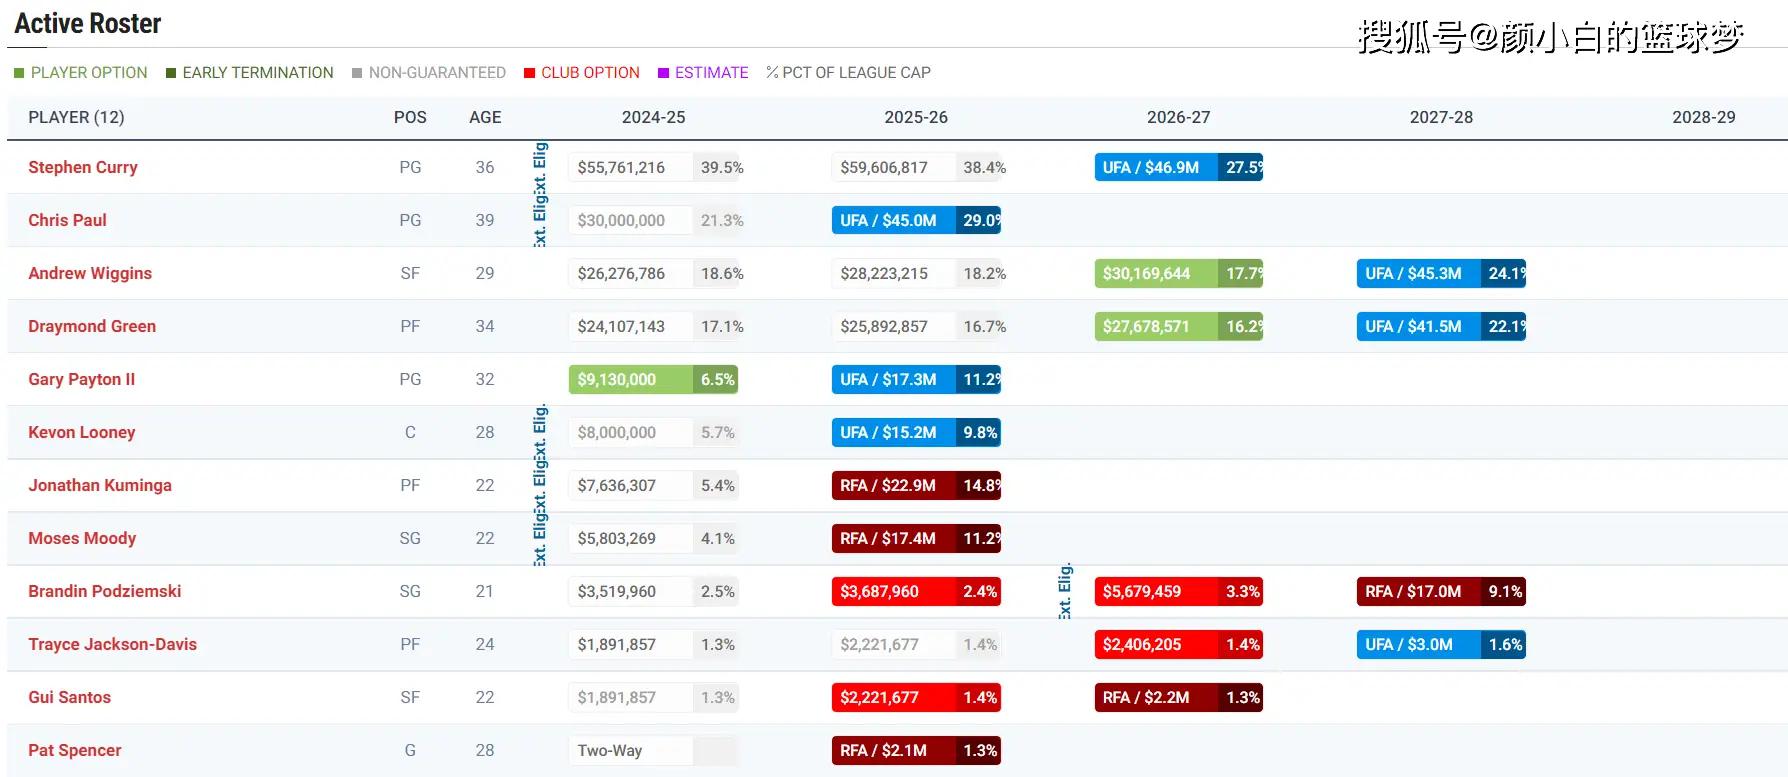
Task: Open the Pat Spencer link
Action: pyautogui.click(x=74, y=750)
